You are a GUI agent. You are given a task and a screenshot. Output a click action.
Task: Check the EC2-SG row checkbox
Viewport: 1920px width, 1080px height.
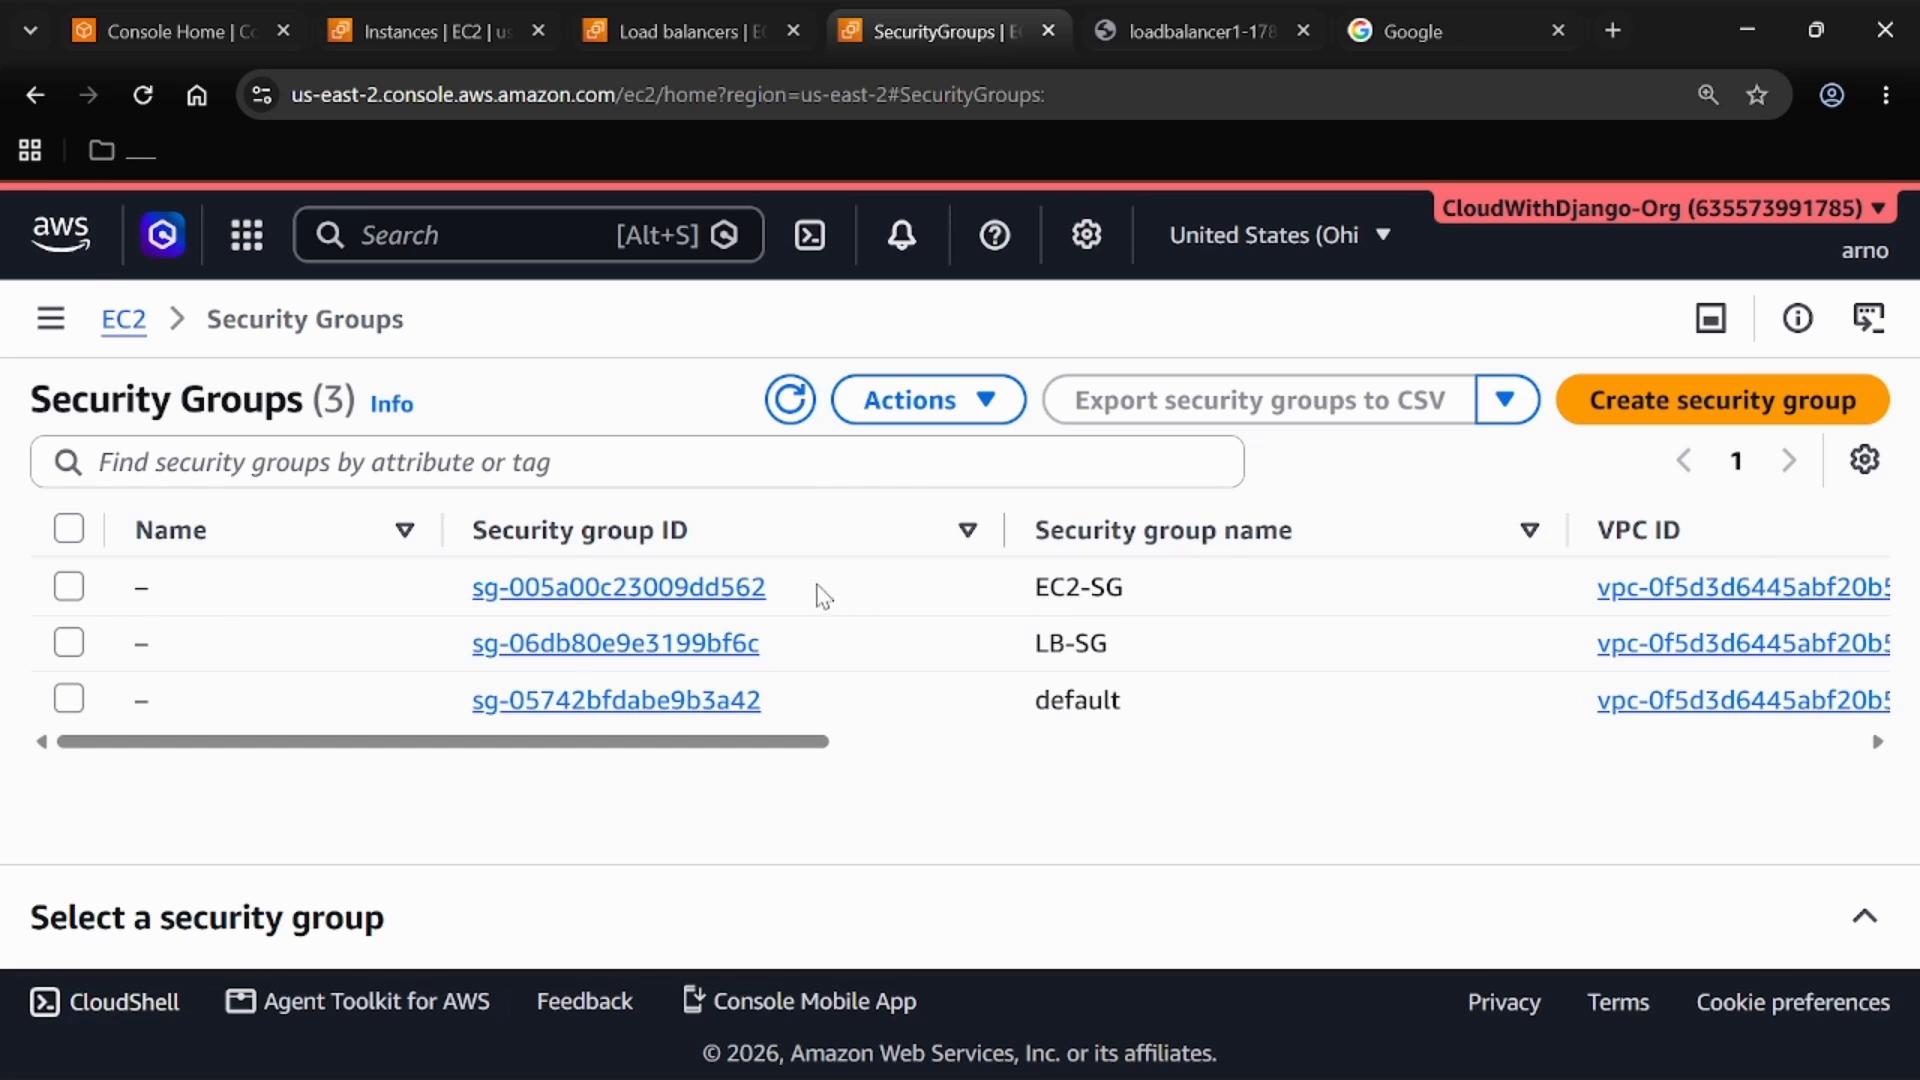tap(69, 586)
